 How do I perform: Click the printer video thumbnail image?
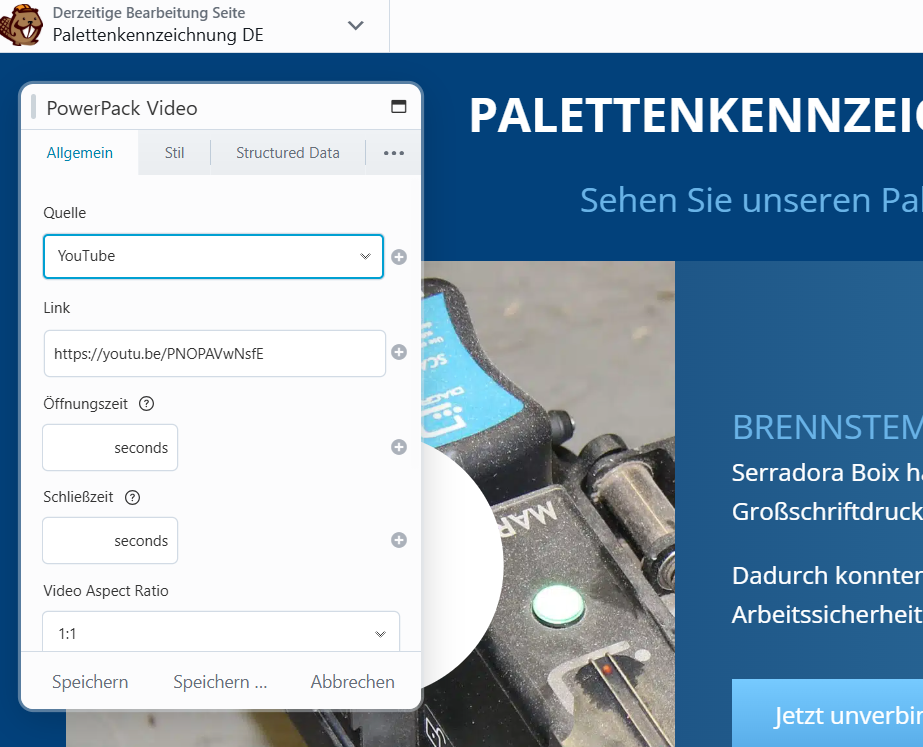[x=547, y=503]
